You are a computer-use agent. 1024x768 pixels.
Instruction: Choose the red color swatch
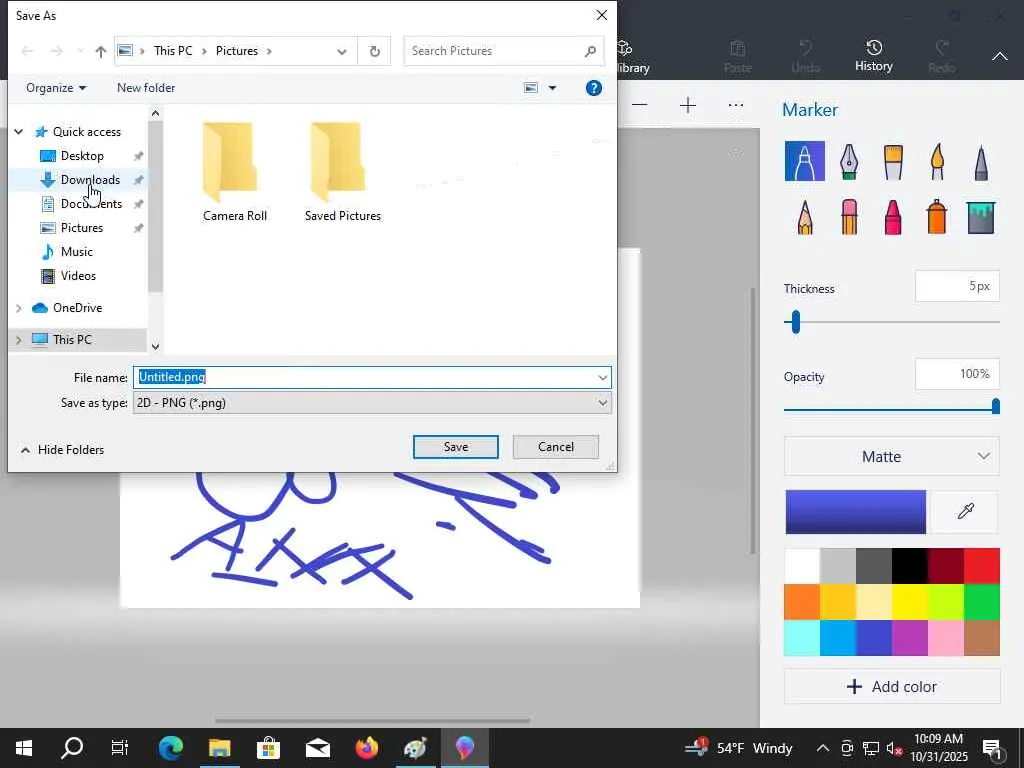coord(982,566)
